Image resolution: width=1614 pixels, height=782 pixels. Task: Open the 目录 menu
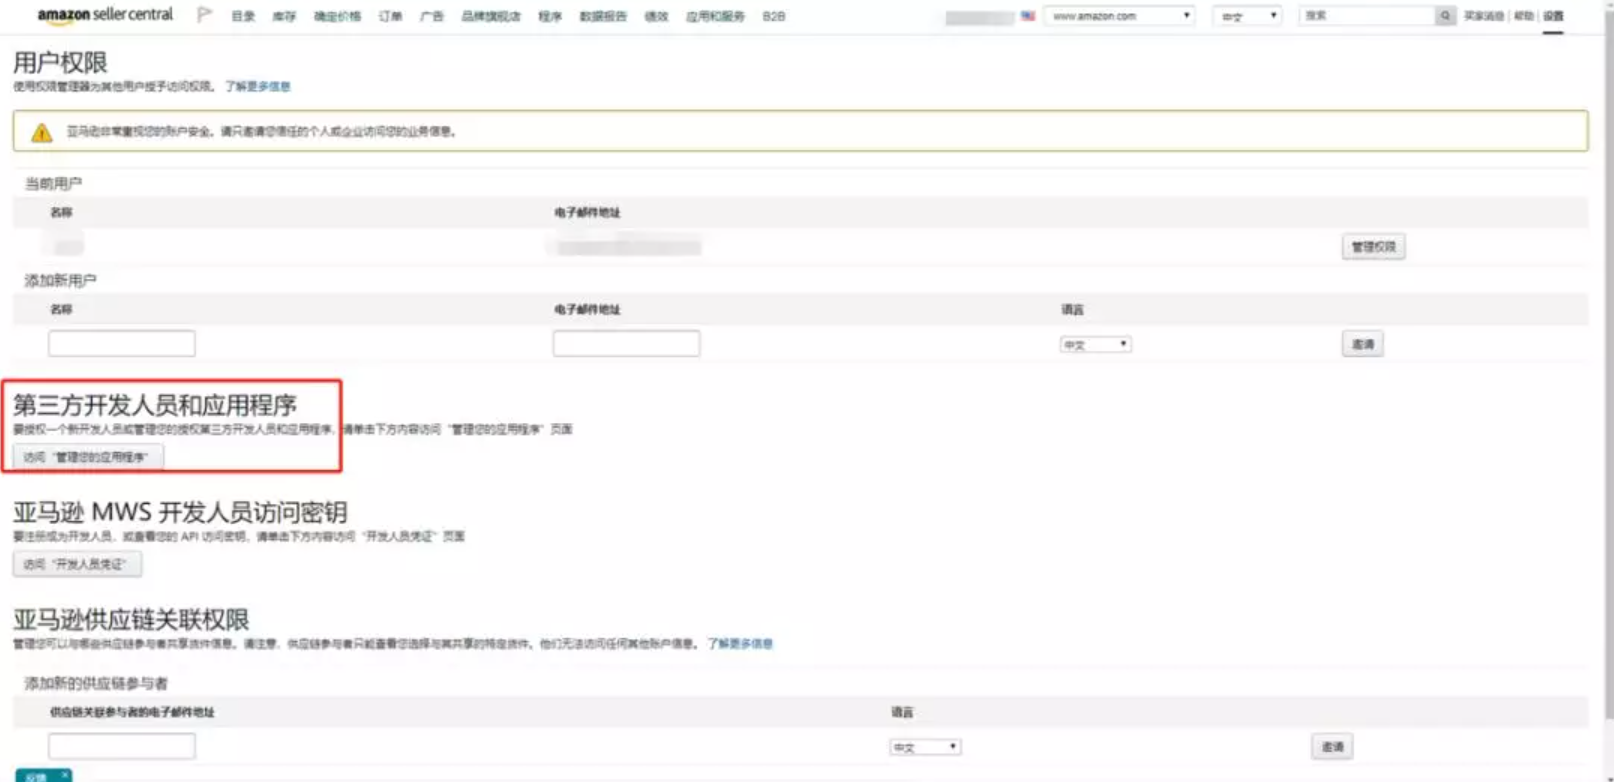click(x=243, y=17)
